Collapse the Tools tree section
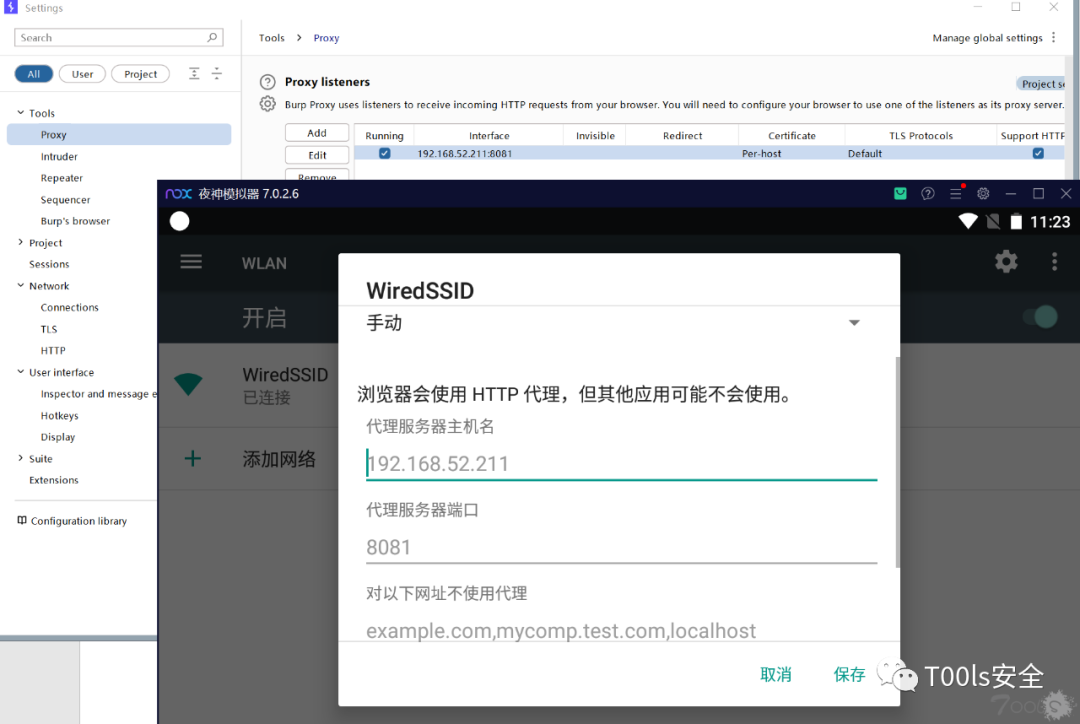Viewport: 1080px width, 724px height. coord(21,112)
